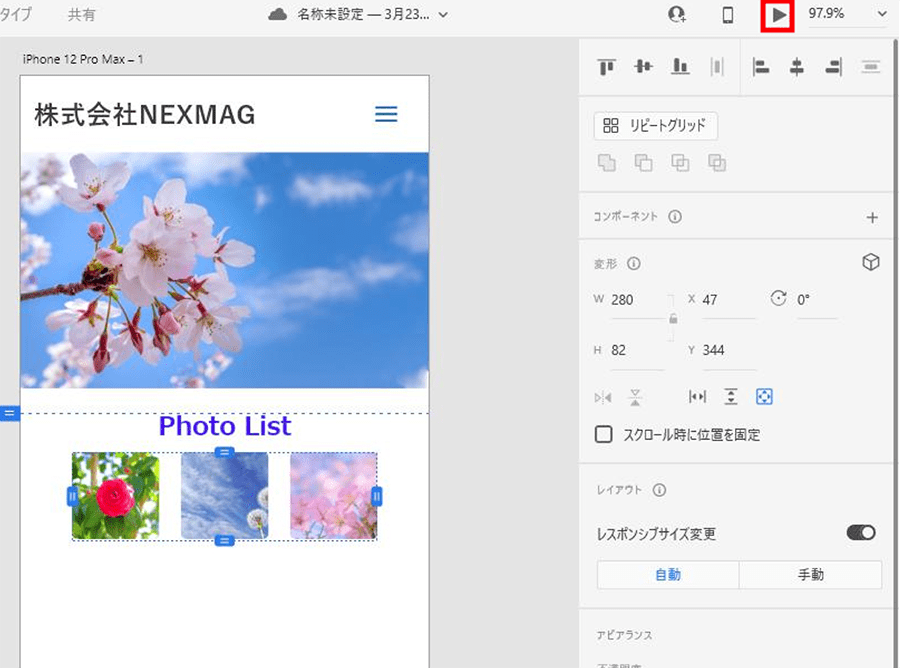Click the right handle of photo group
900x668 pixels.
point(377,496)
